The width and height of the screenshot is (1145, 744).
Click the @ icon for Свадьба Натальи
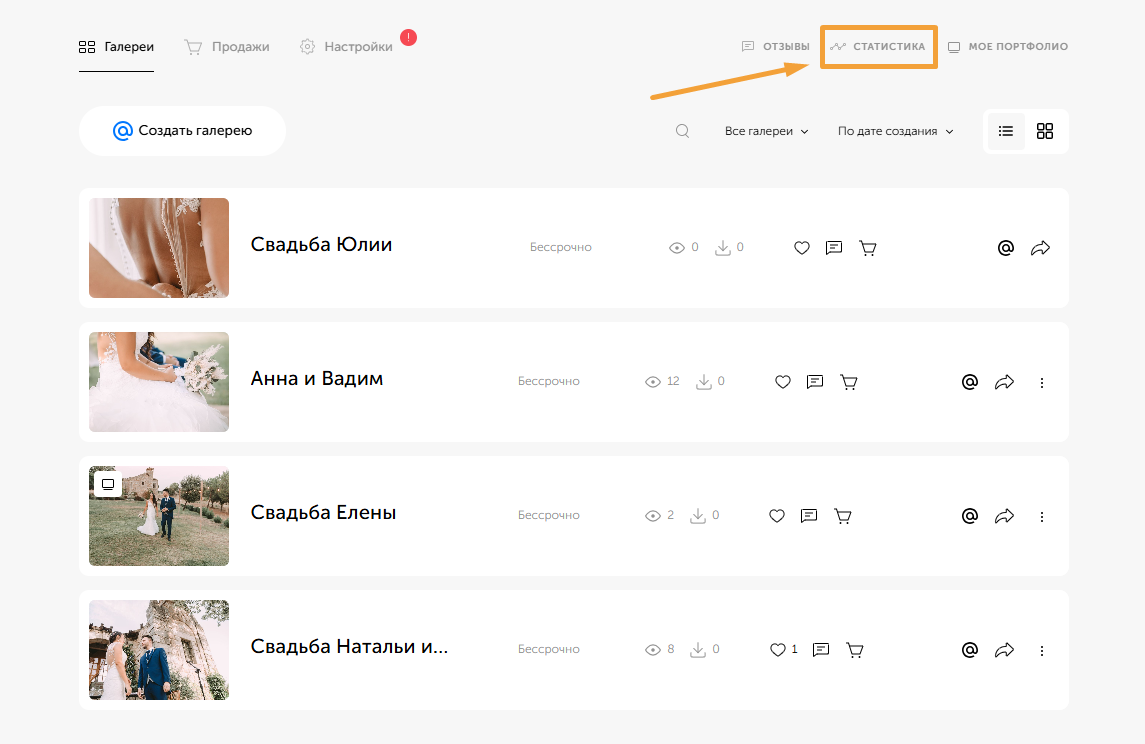click(x=970, y=650)
